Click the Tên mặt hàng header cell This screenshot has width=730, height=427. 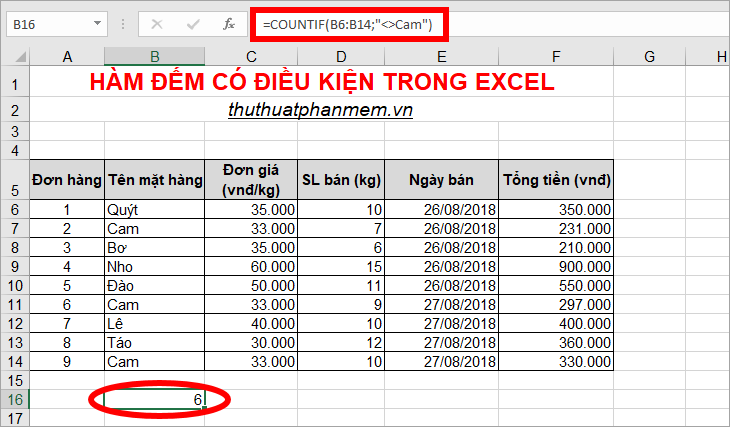tap(155, 180)
